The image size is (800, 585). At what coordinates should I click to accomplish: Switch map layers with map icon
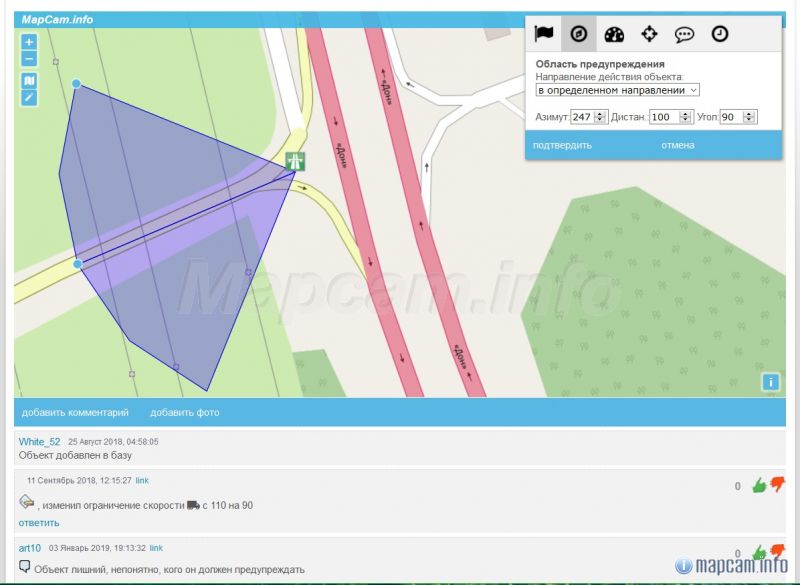pyautogui.click(x=29, y=80)
